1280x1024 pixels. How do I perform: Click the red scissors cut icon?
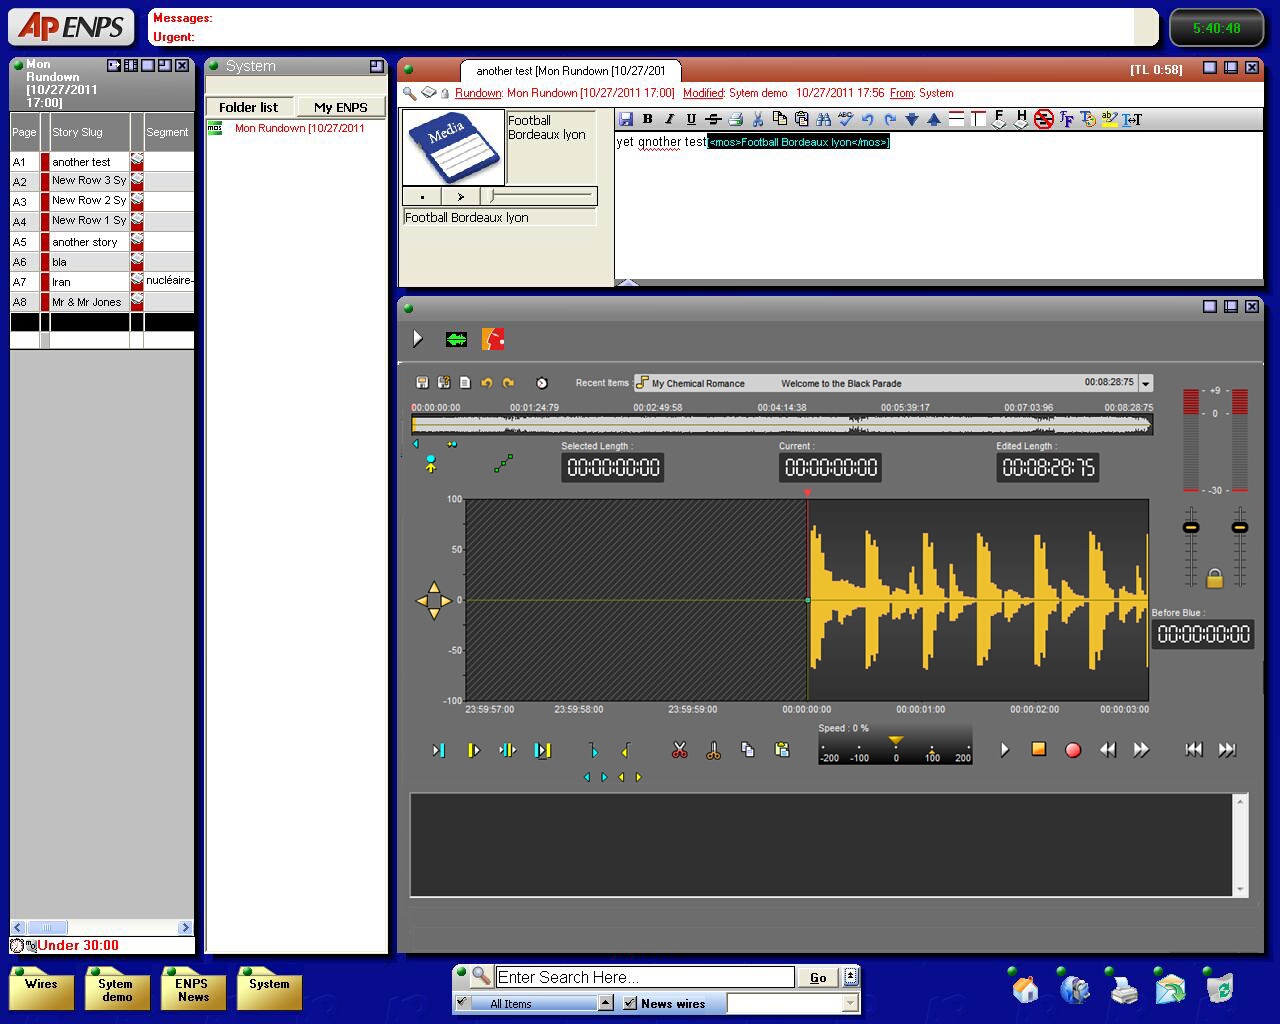click(680, 750)
